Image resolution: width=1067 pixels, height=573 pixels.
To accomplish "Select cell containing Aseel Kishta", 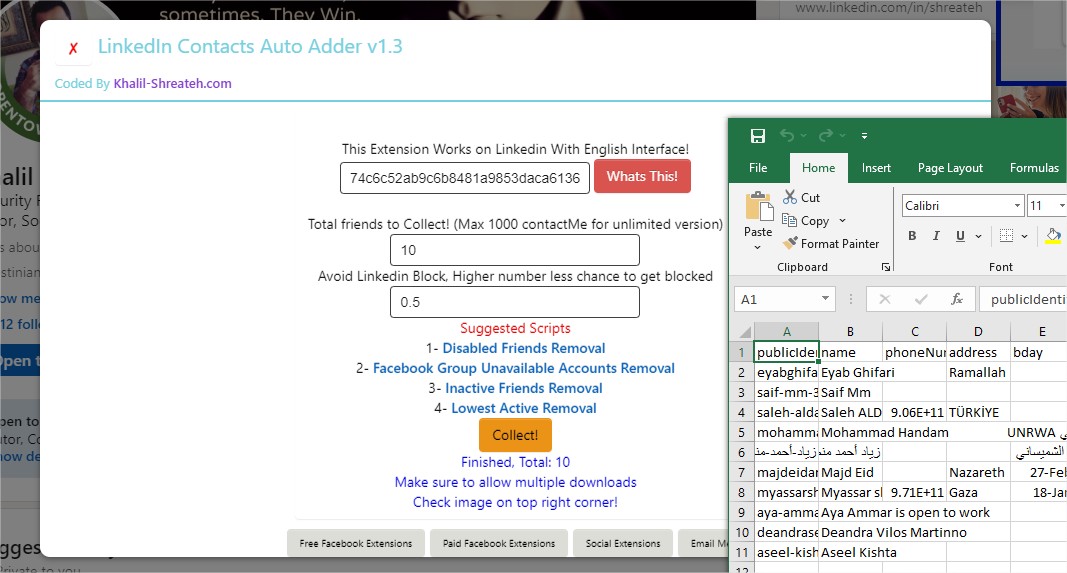I will [x=851, y=553].
